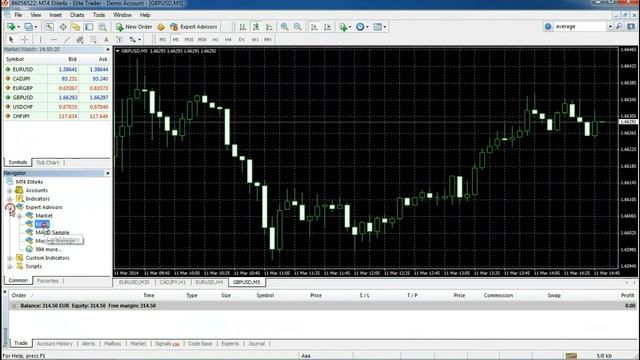Open the periods clock icon

coord(360,27)
